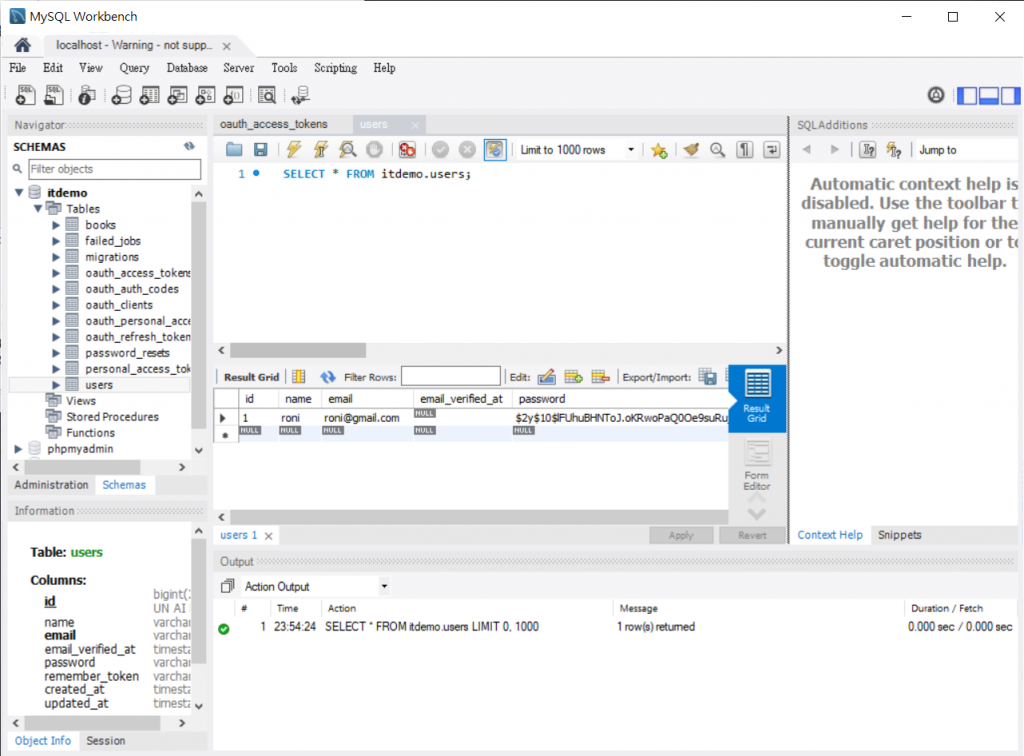
Task: Click in the Filter objects field
Action: coord(115,169)
